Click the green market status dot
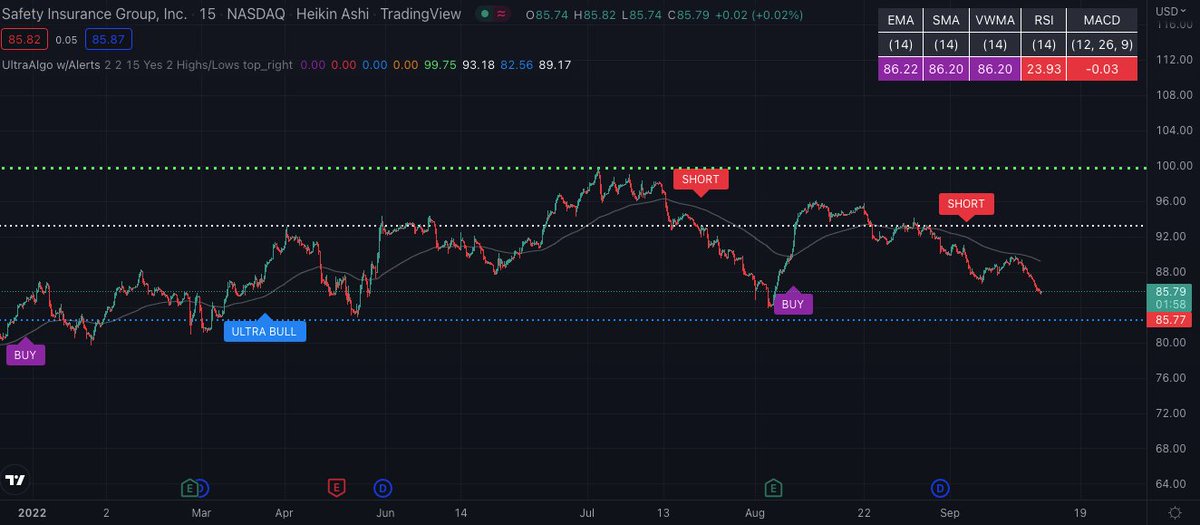The height and width of the screenshot is (525, 1200). coord(485,15)
